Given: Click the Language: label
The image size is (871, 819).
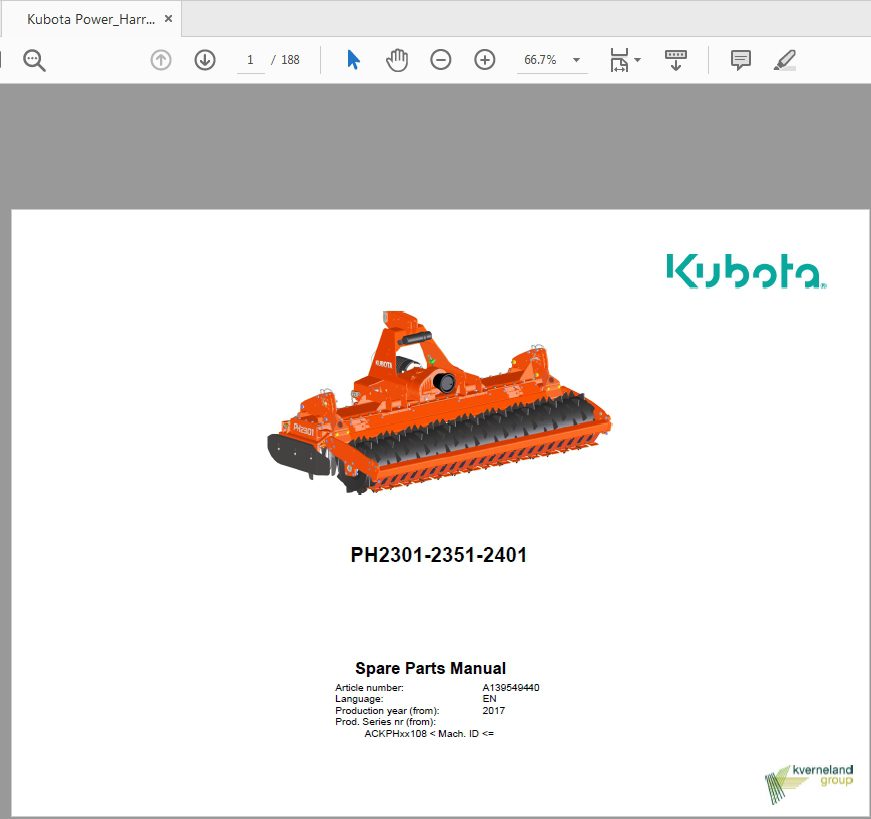Looking at the screenshot, I should 359,698.
